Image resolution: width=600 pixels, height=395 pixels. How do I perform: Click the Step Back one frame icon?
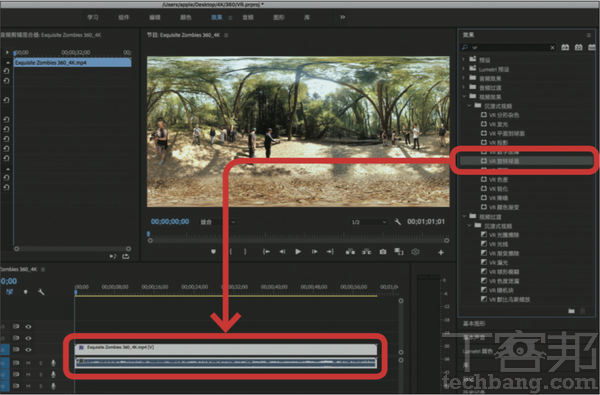(282, 251)
